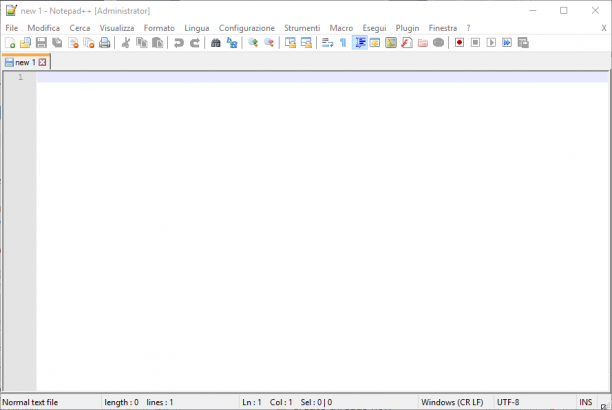
Task: Toggle show all characters pilcrow icon
Action: click(x=343, y=43)
